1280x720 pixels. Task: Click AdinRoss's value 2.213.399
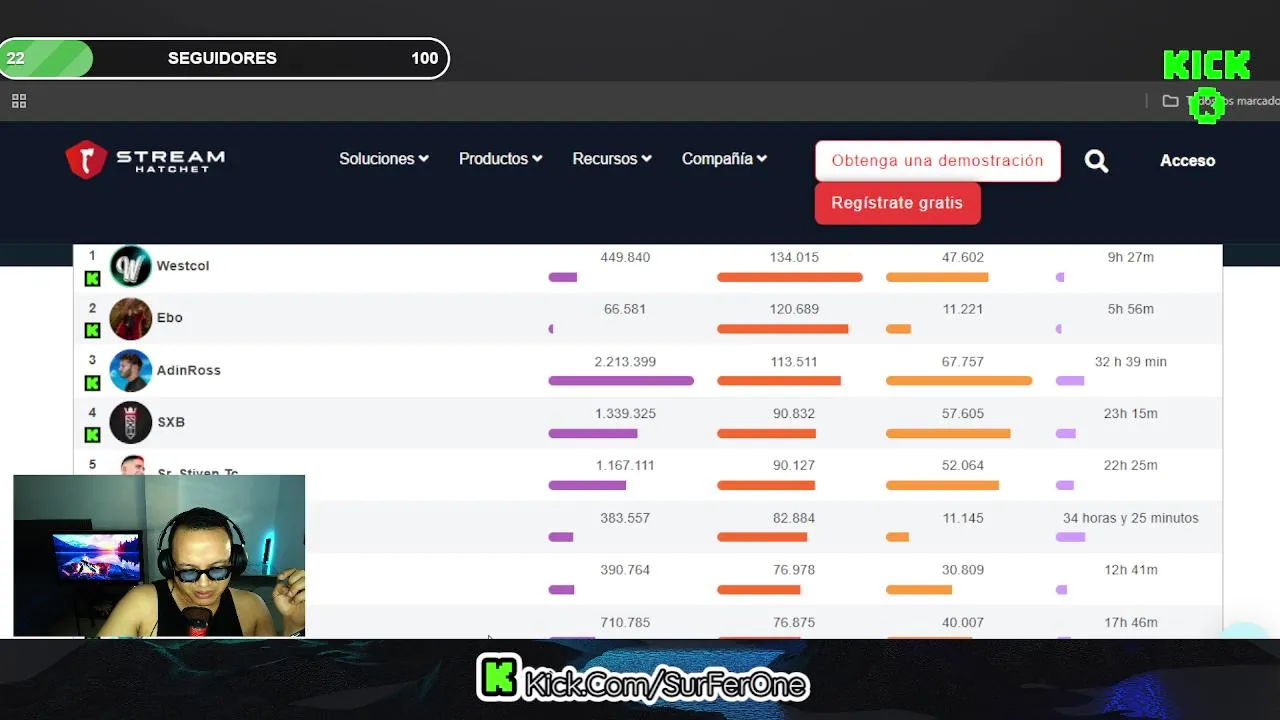(625, 362)
